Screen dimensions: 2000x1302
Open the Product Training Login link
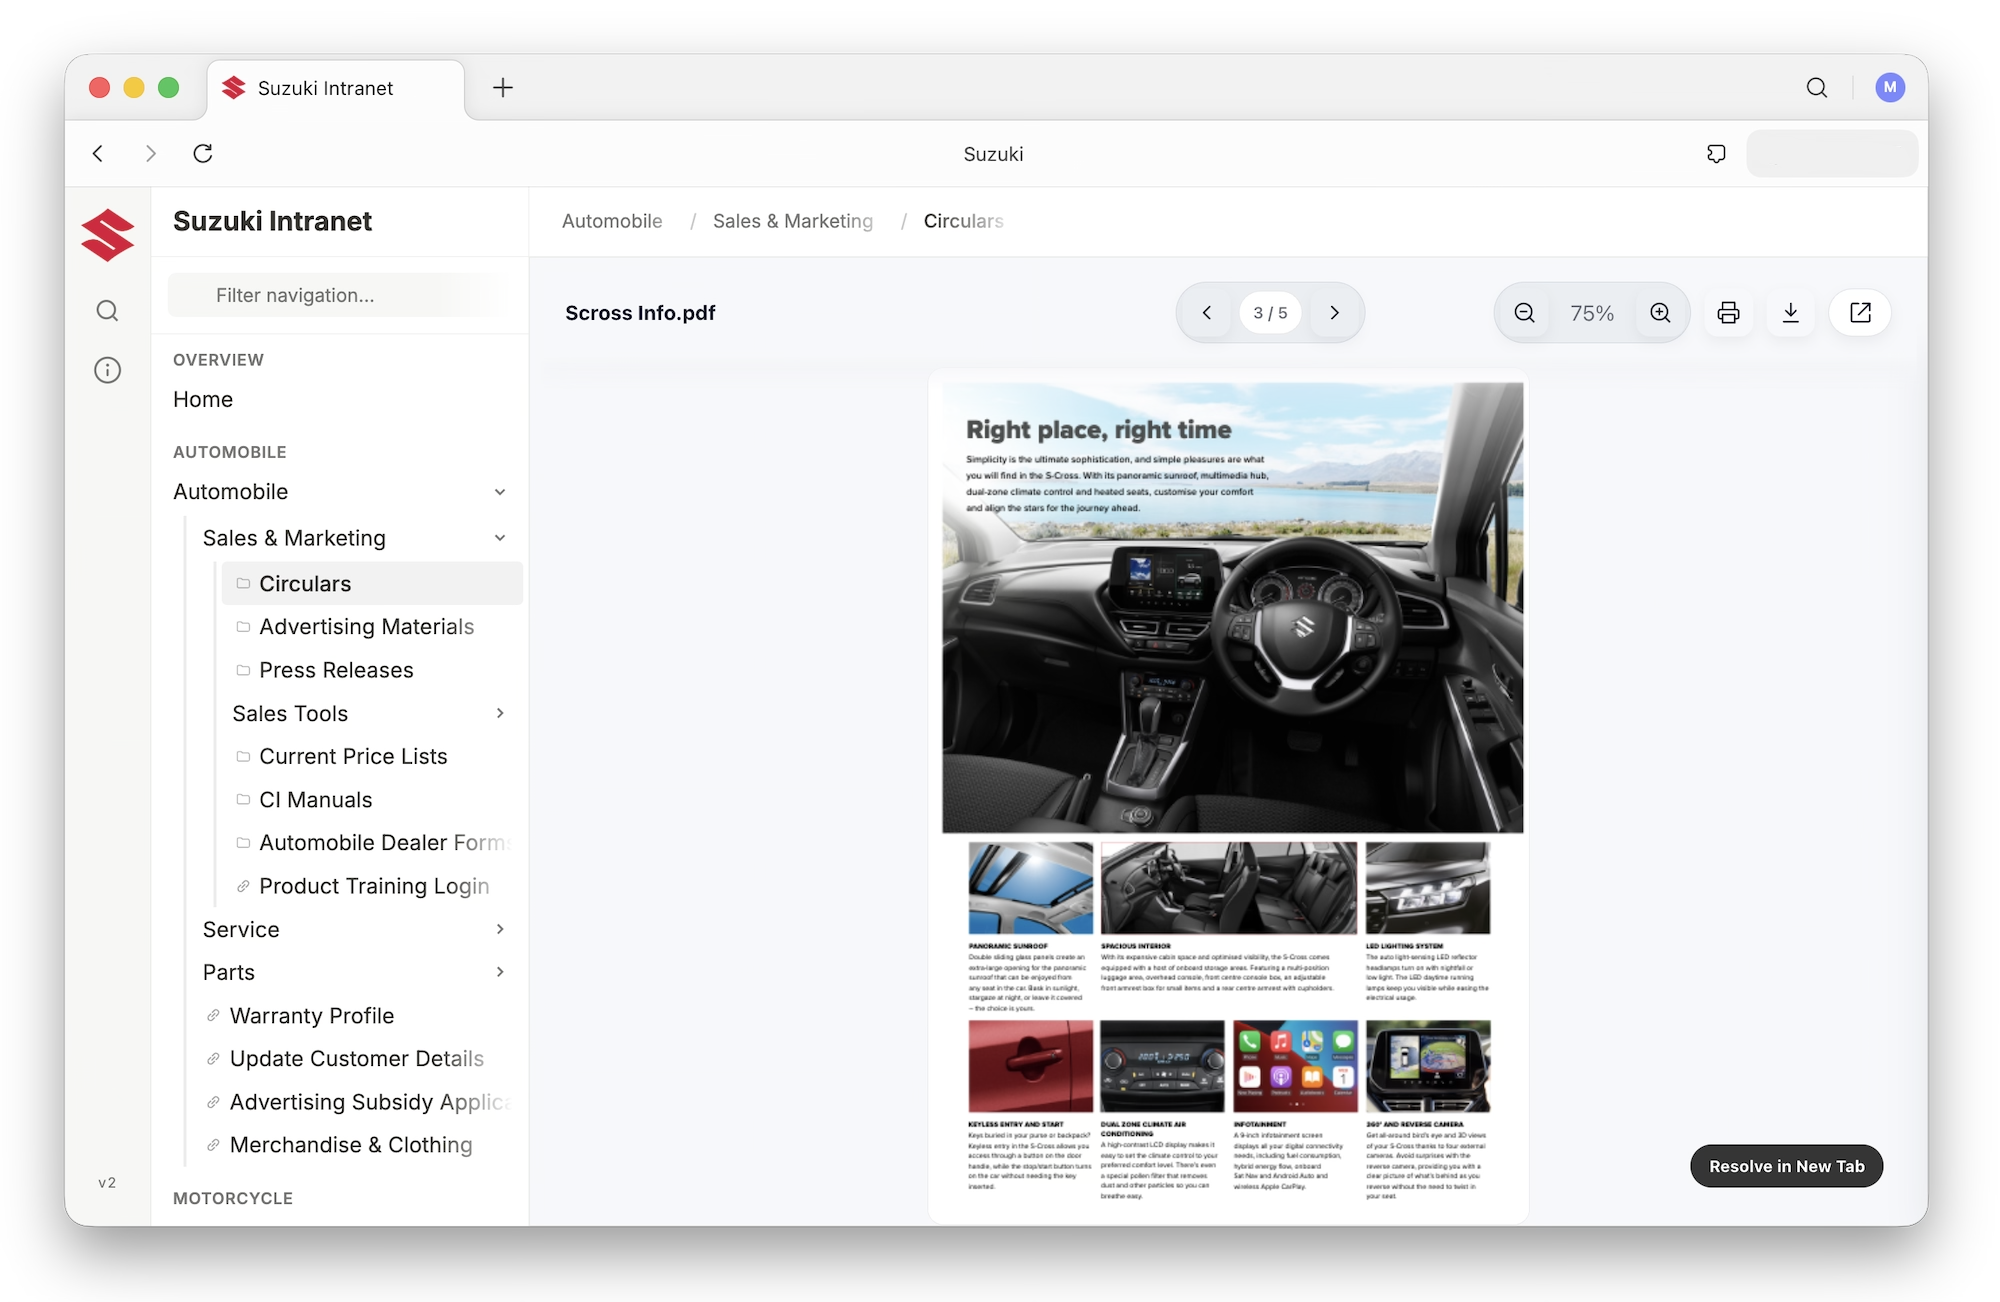click(374, 886)
